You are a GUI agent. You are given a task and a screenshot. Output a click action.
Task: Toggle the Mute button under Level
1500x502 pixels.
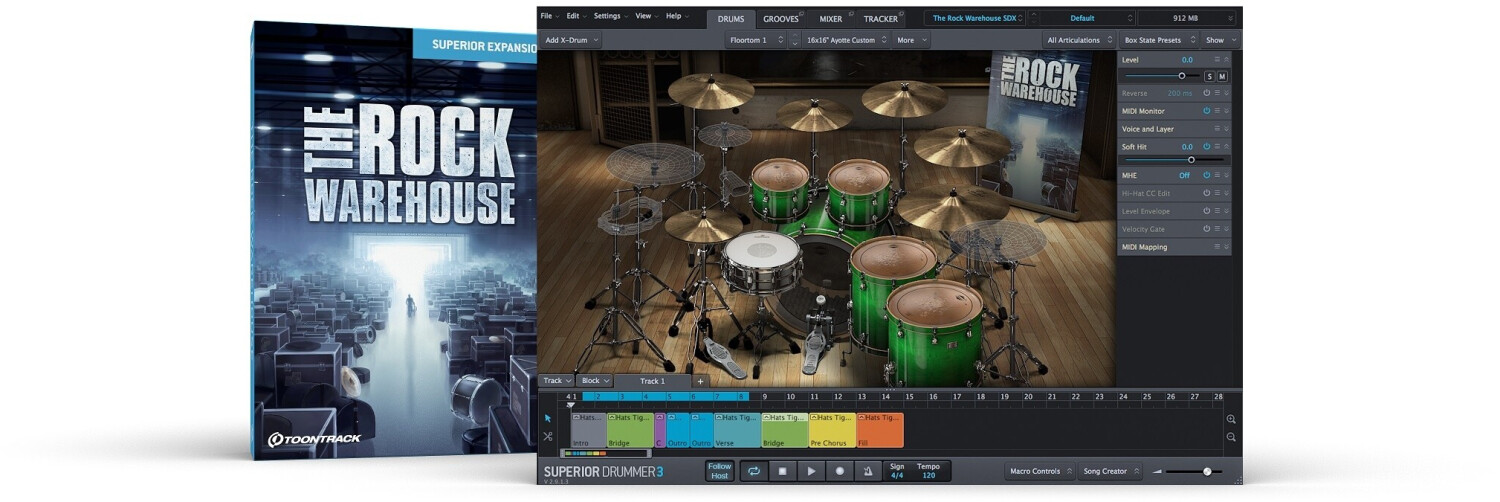tap(1222, 76)
